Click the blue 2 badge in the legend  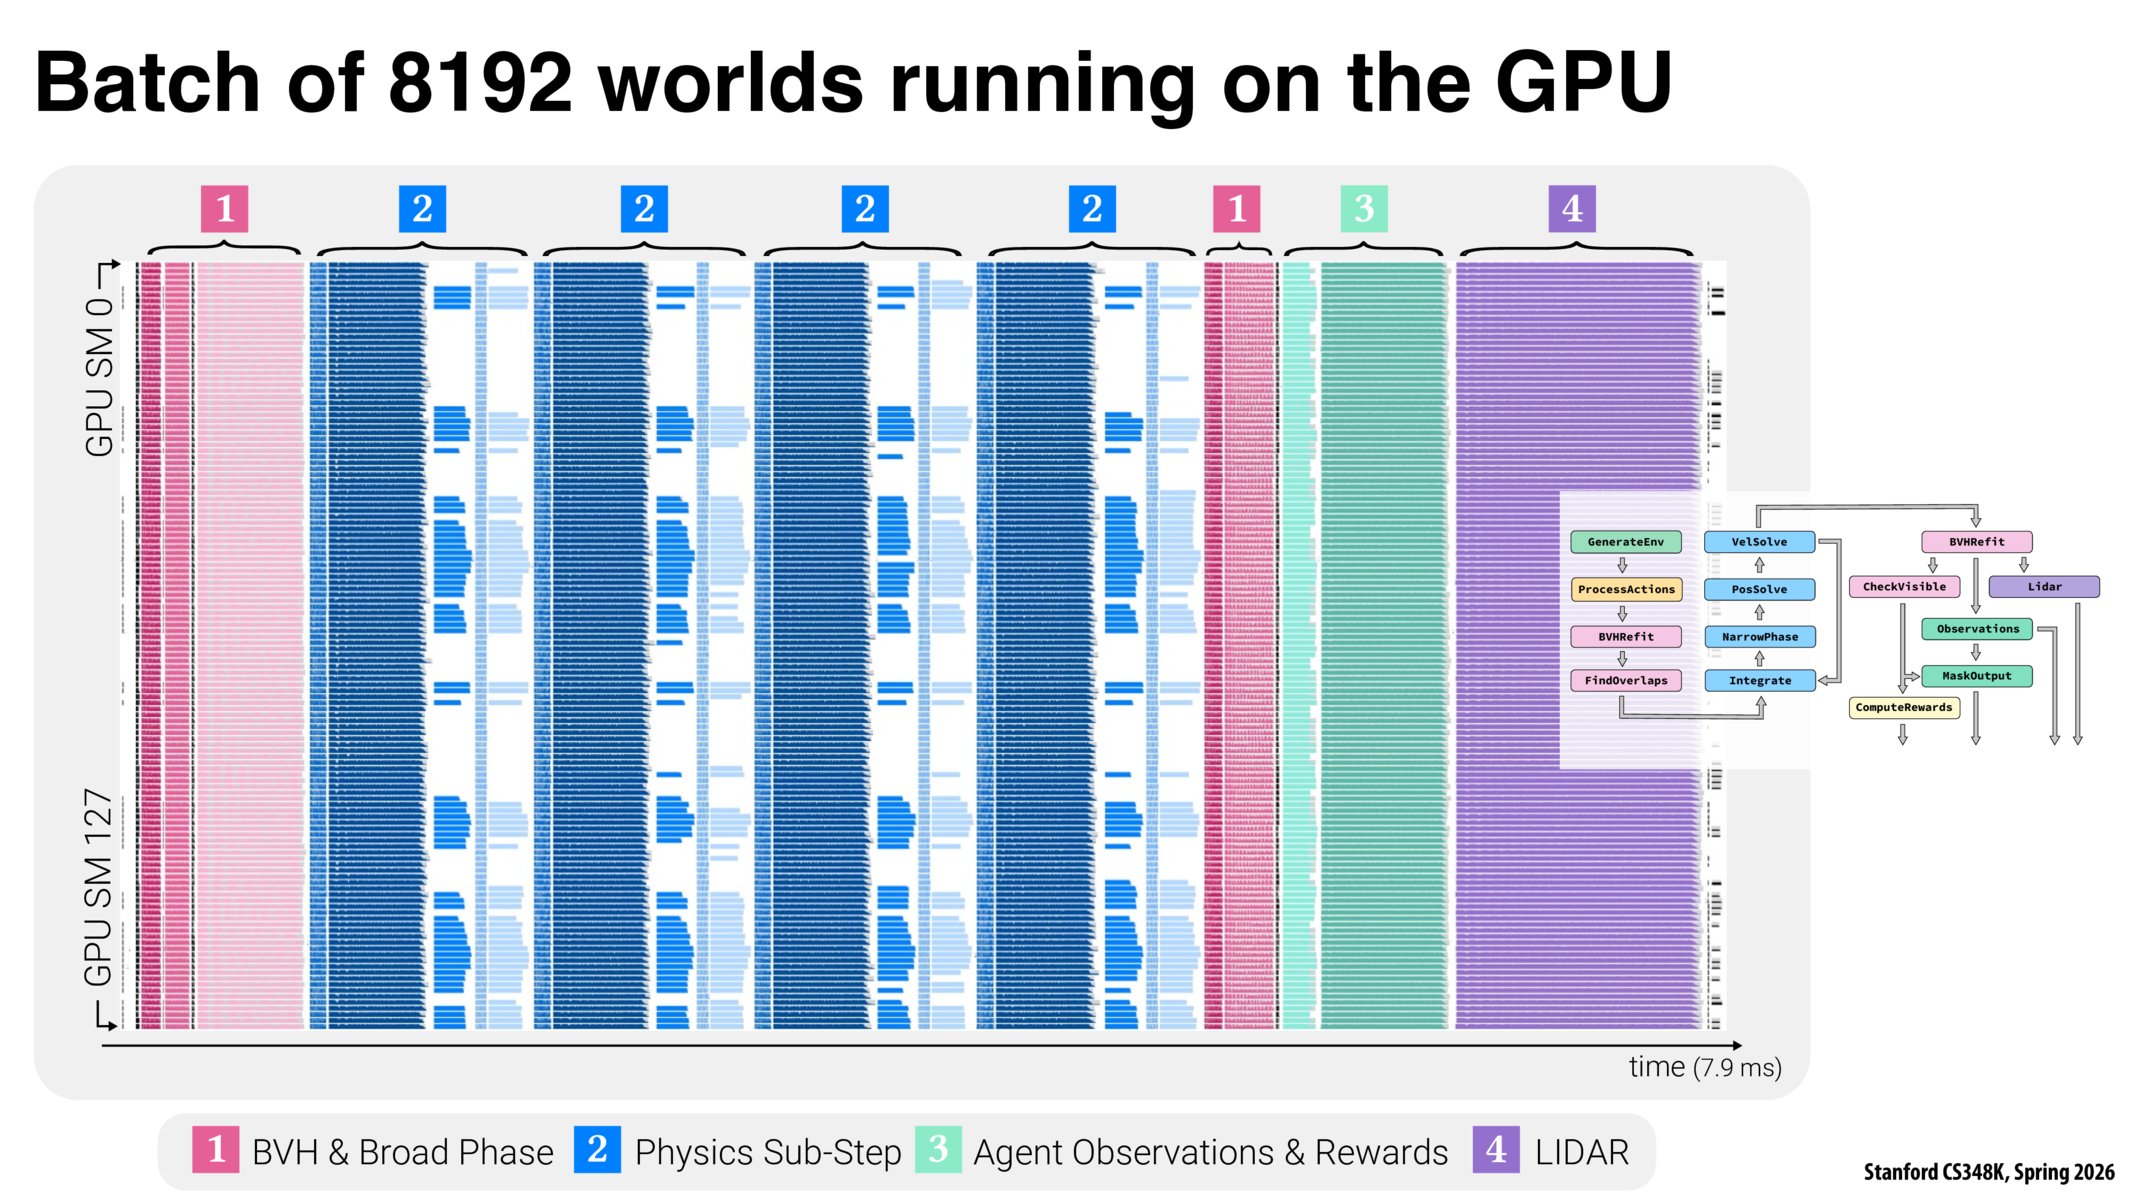(x=597, y=1149)
